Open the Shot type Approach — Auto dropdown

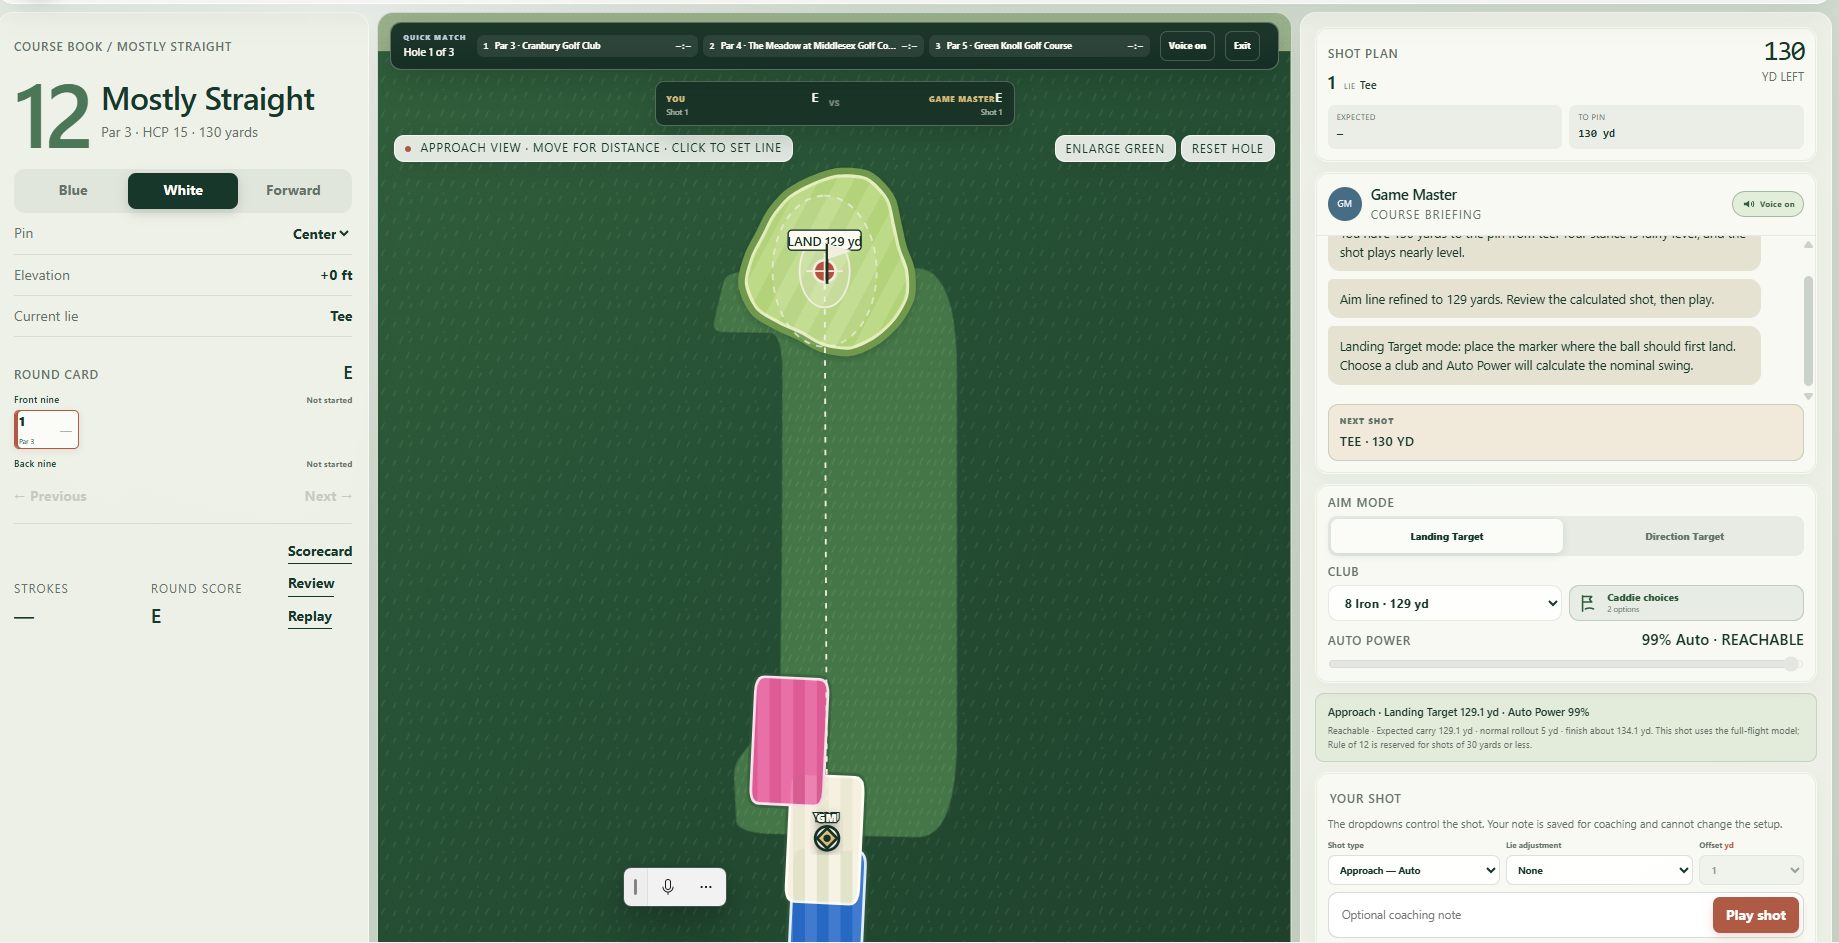tap(1414, 870)
